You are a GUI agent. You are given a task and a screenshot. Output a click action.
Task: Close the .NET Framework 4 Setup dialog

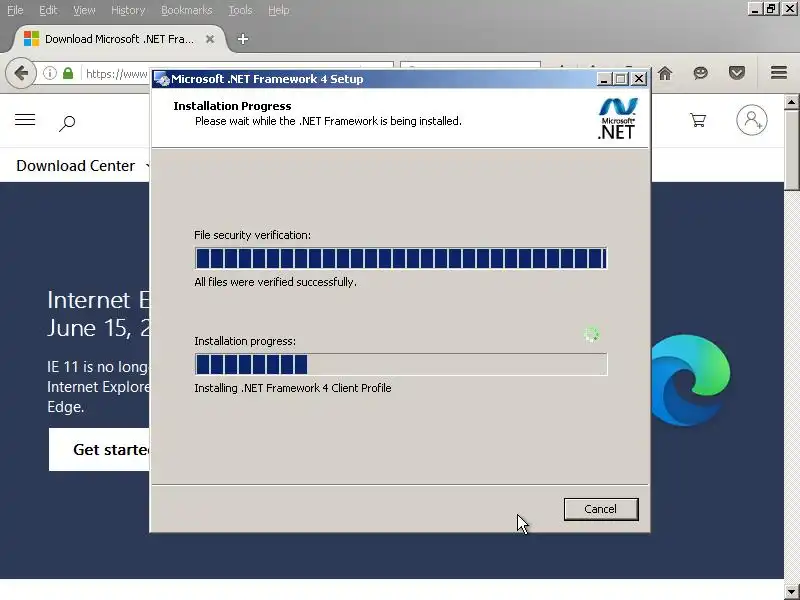click(639, 79)
